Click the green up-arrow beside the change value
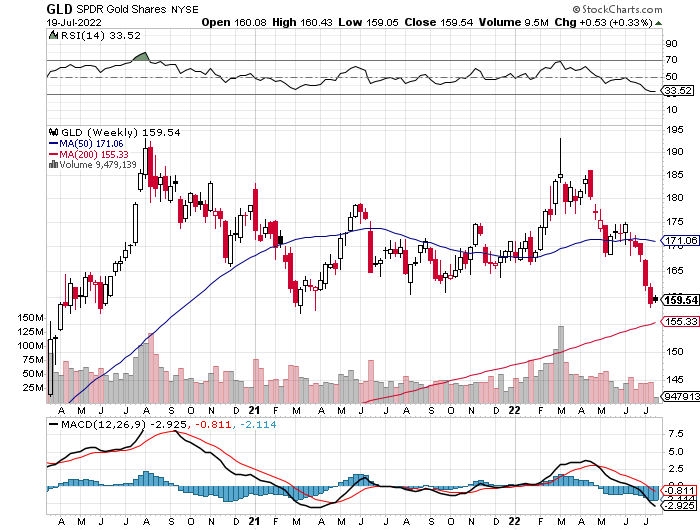This screenshot has width=700, height=530. [x=658, y=23]
